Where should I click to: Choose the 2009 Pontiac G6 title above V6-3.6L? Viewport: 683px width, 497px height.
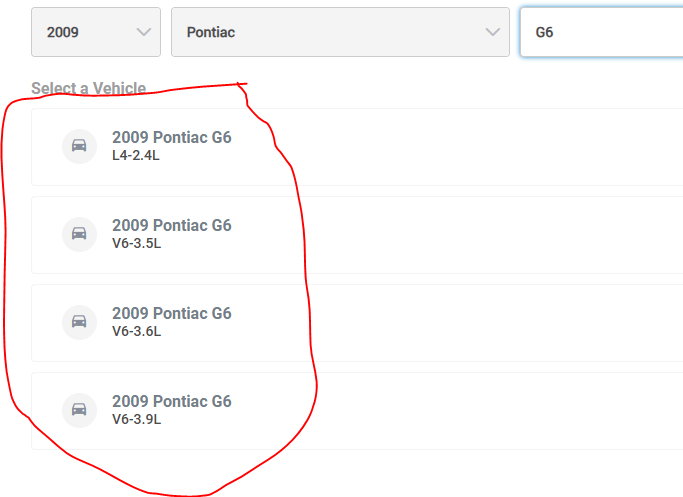click(171, 314)
